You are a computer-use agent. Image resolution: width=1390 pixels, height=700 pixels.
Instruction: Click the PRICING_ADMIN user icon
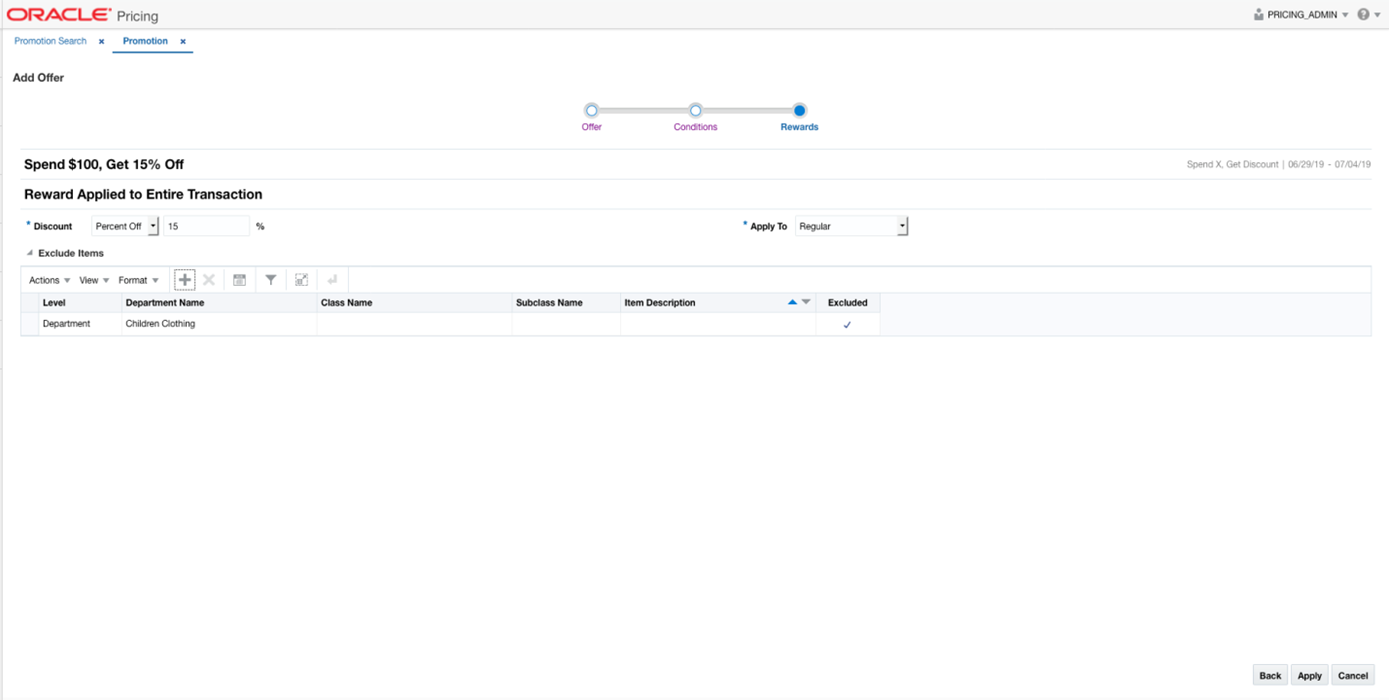click(x=1259, y=15)
